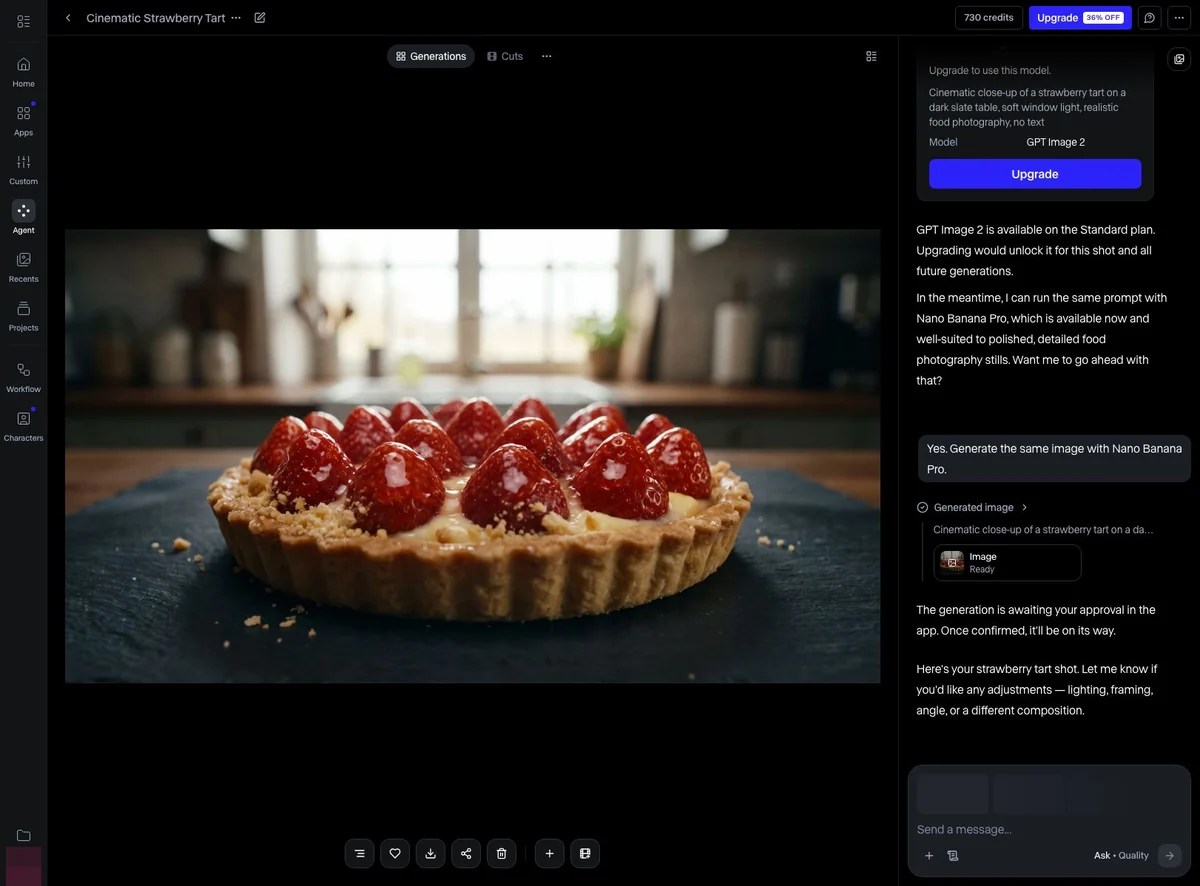Switch the layout view icon
1200x886 pixels.
point(871,56)
